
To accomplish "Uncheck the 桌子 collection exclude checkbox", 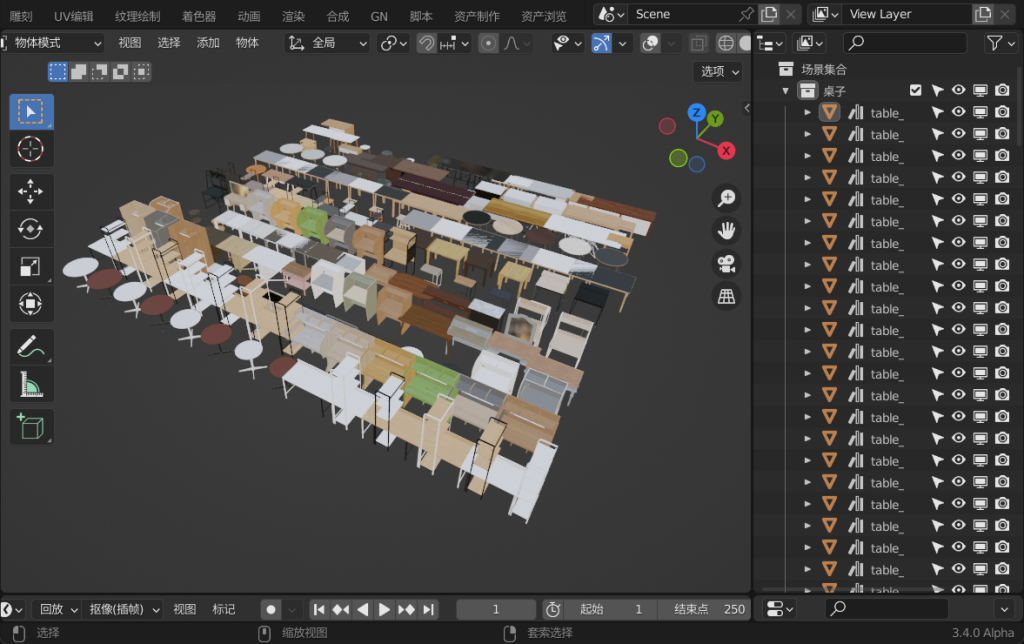I will coord(915,91).
